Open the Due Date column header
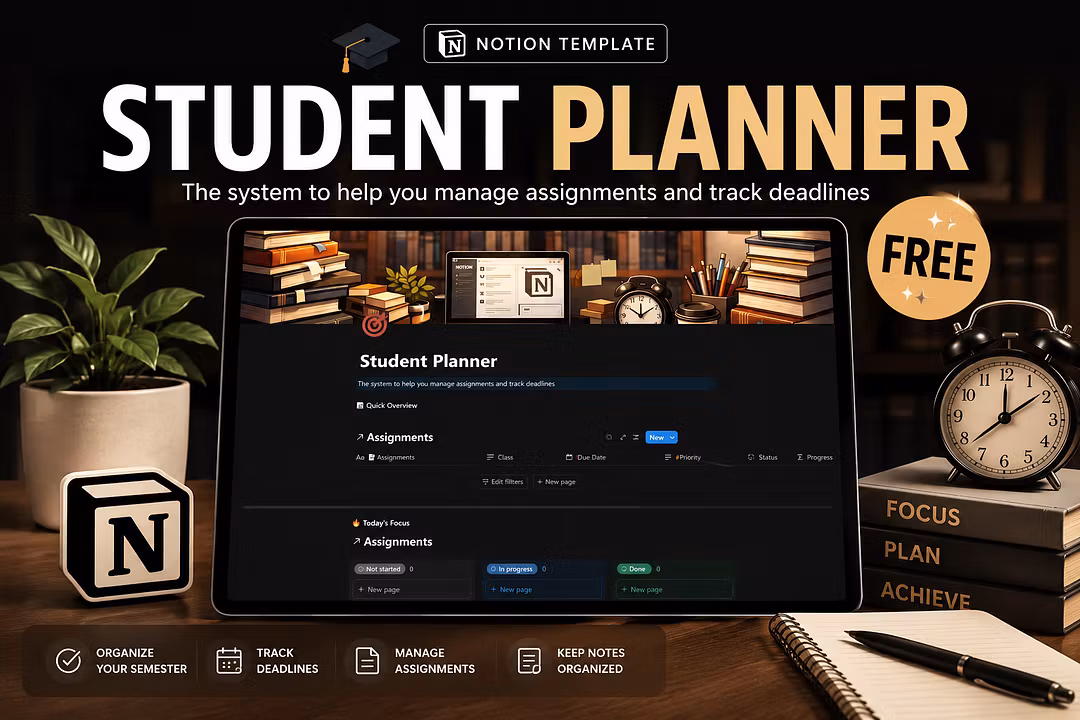 586,457
